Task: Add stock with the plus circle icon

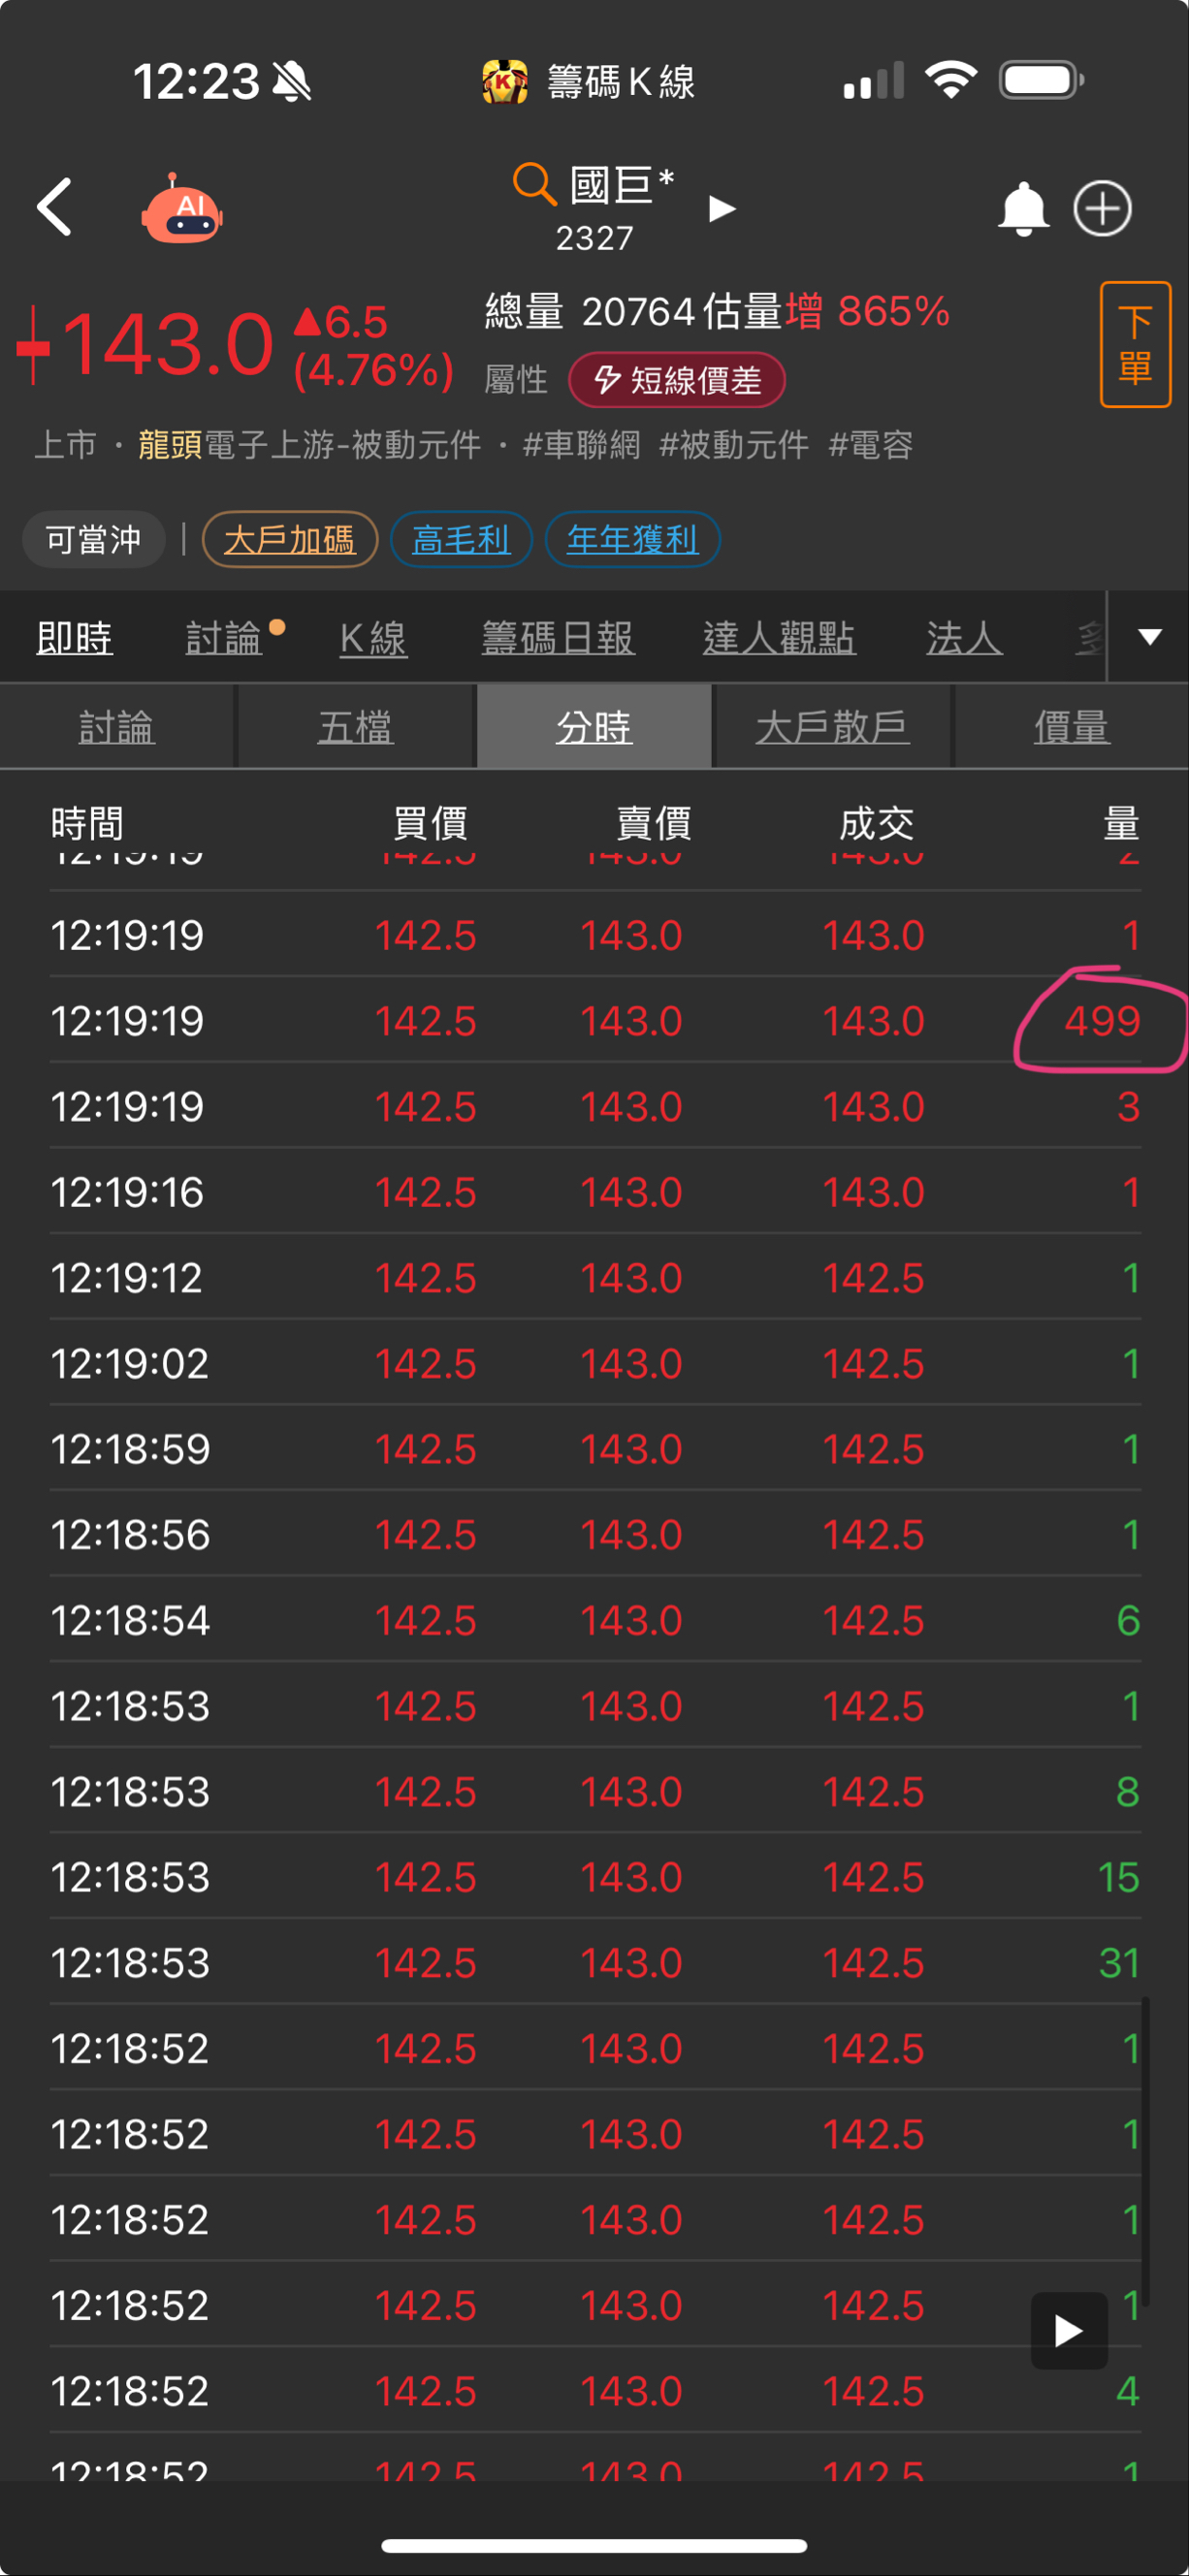Action: click(1102, 208)
